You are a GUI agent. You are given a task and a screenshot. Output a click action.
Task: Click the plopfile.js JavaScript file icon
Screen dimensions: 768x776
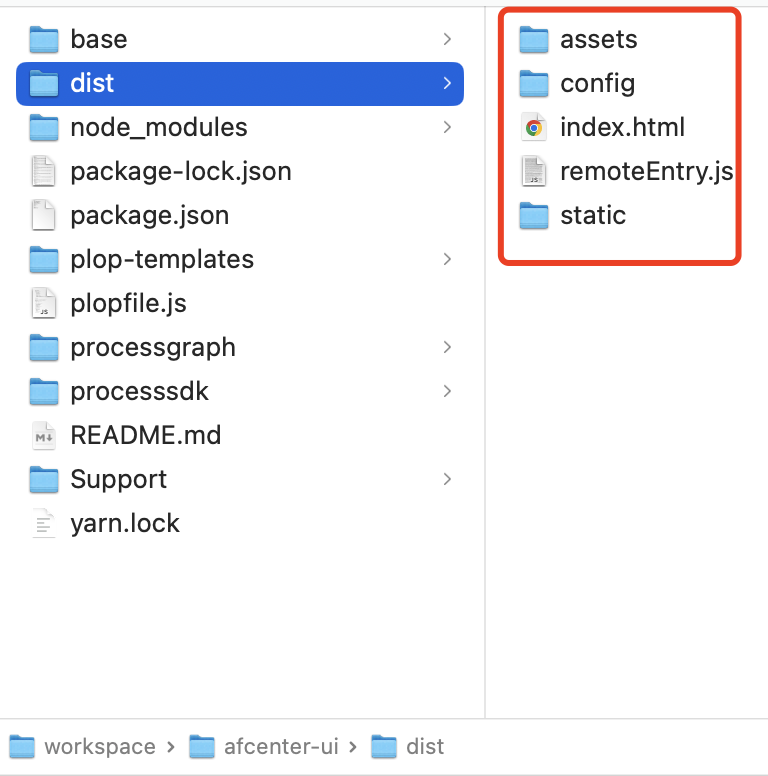tap(44, 303)
